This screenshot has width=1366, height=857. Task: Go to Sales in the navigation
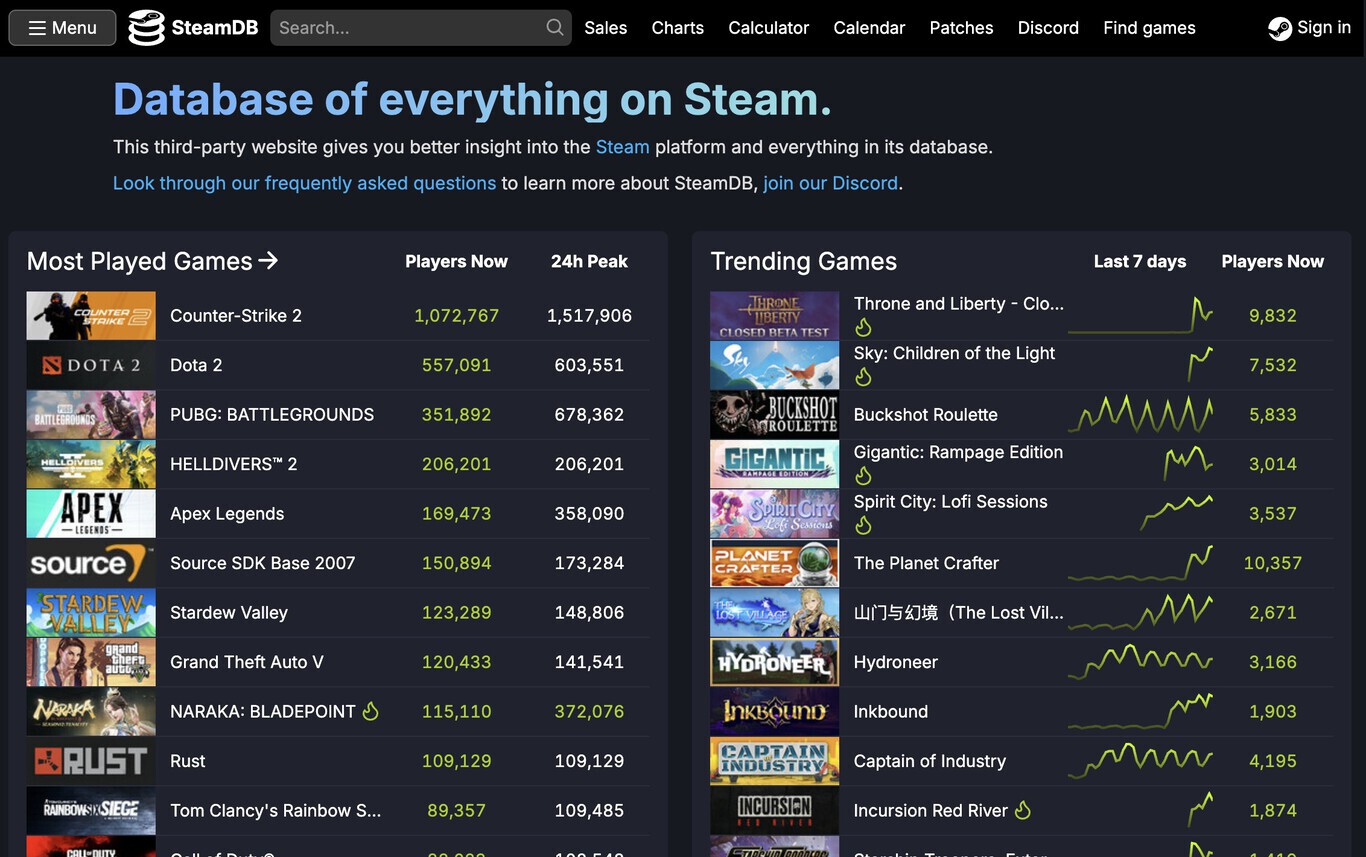pyautogui.click(x=606, y=28)
